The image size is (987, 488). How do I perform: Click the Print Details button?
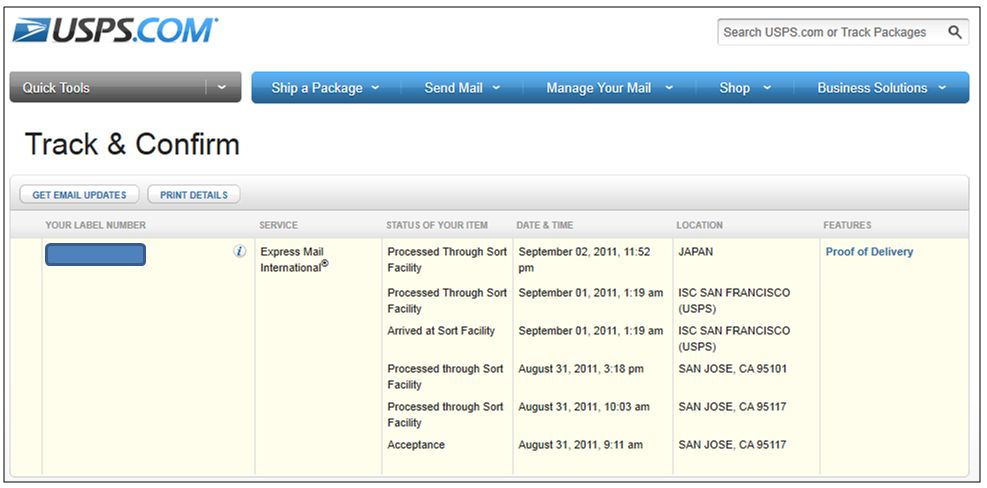pos(194,195)
